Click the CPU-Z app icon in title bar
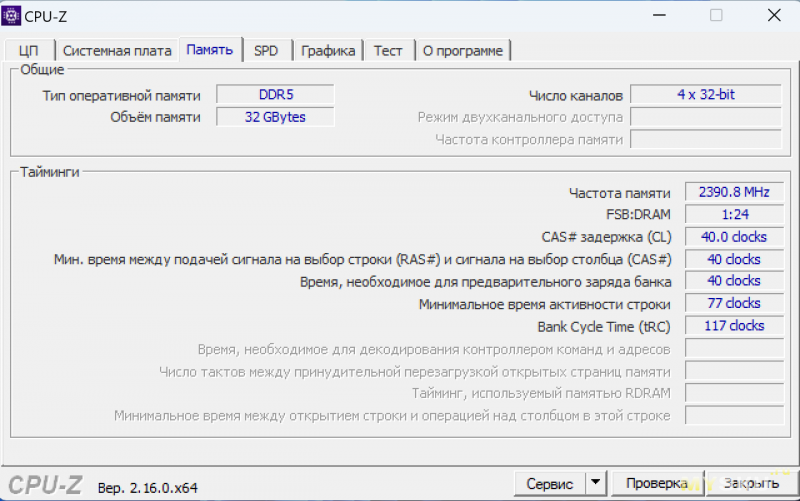Viewport: 800px width, 501px height. (x=11, y=16)
